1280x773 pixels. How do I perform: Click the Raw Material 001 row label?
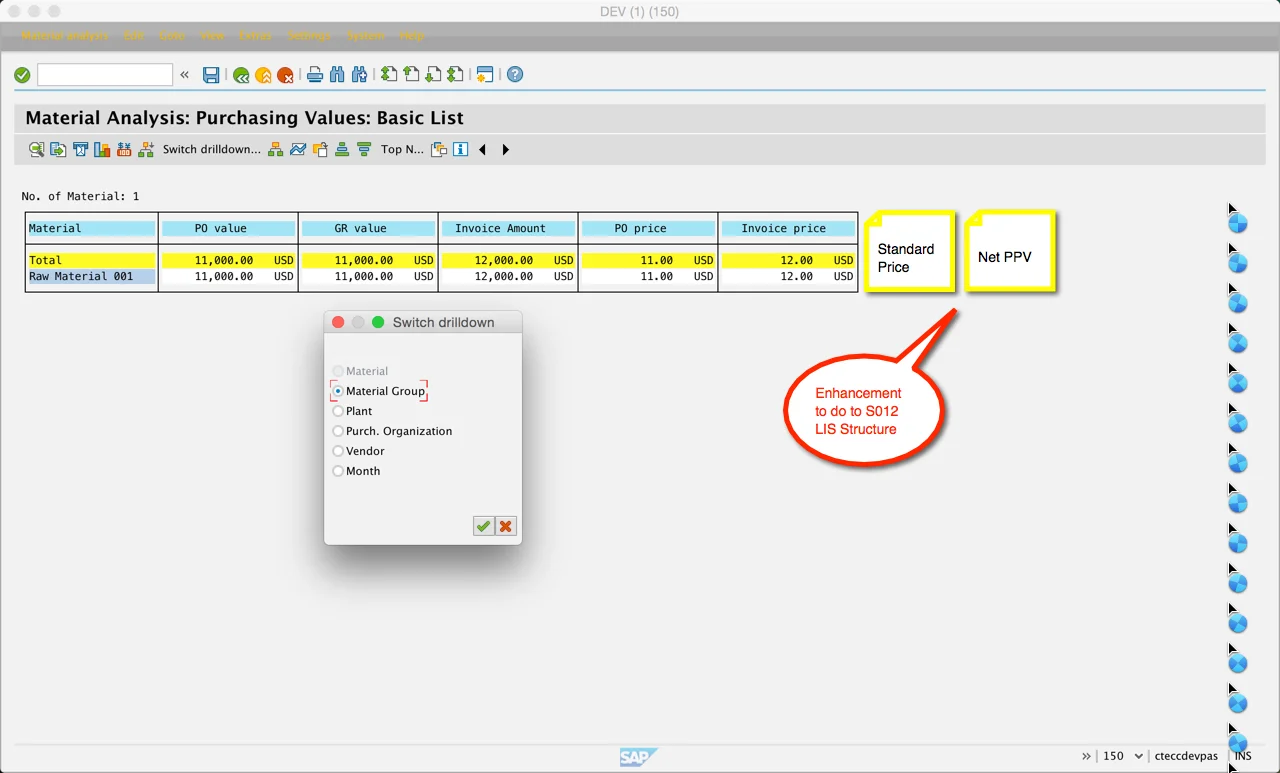pyautogui.click(x=81, y=277)
